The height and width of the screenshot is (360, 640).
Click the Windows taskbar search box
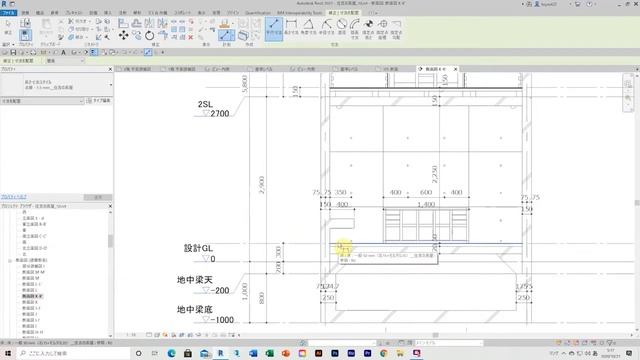(x=74, y=353)
